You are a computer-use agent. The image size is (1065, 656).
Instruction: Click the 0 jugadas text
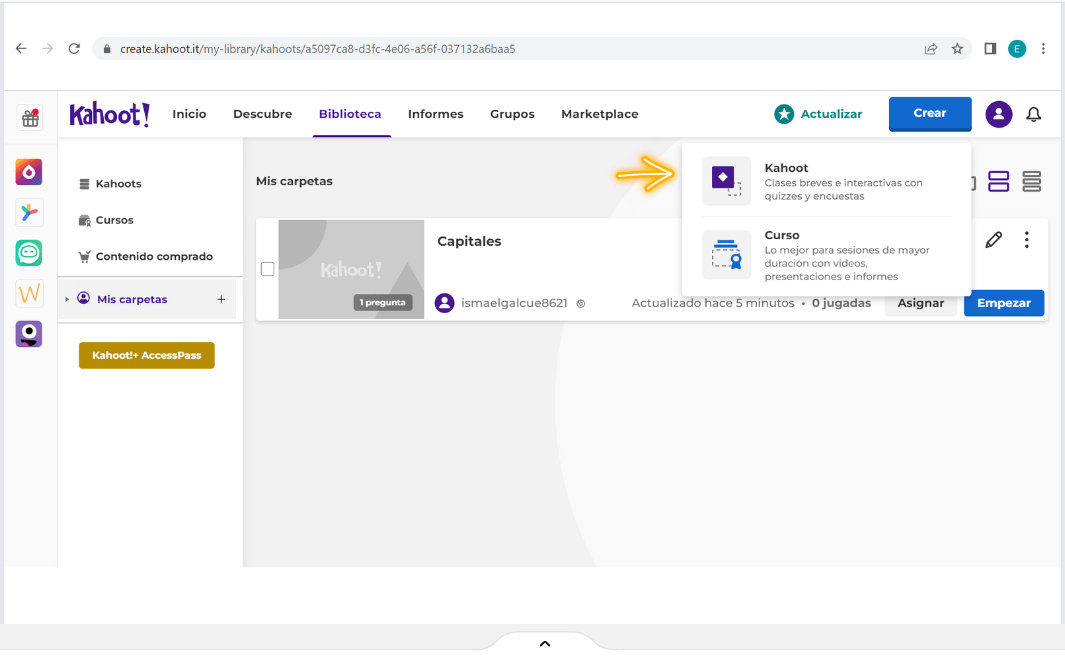[x=841, y=303]
